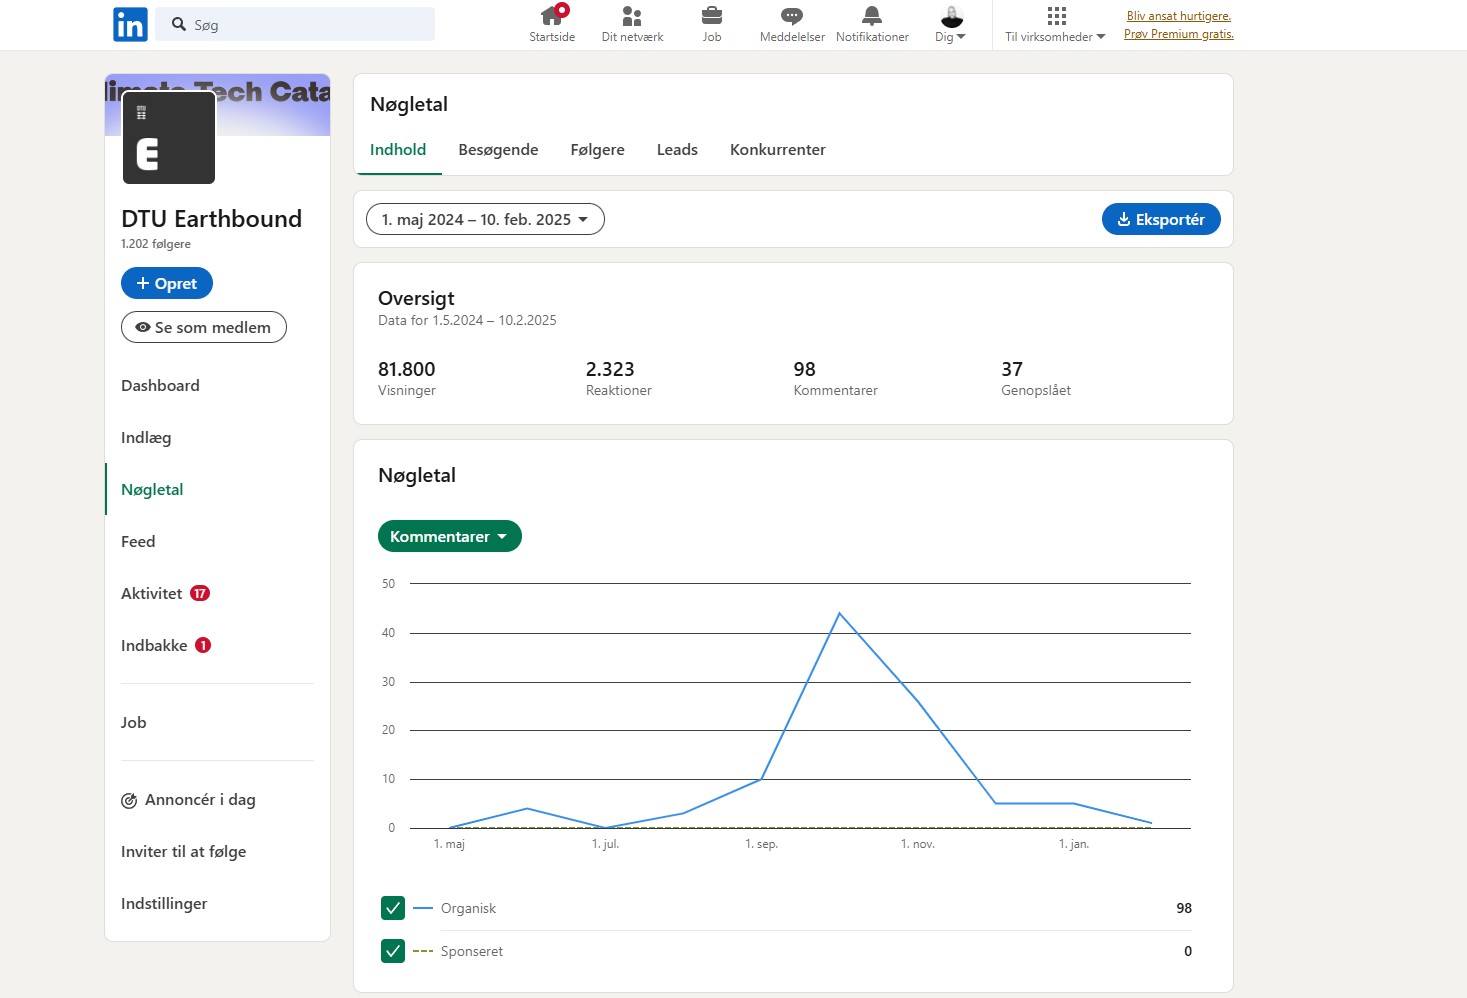Click the '1. sep.' axis label

pos(762,844)
